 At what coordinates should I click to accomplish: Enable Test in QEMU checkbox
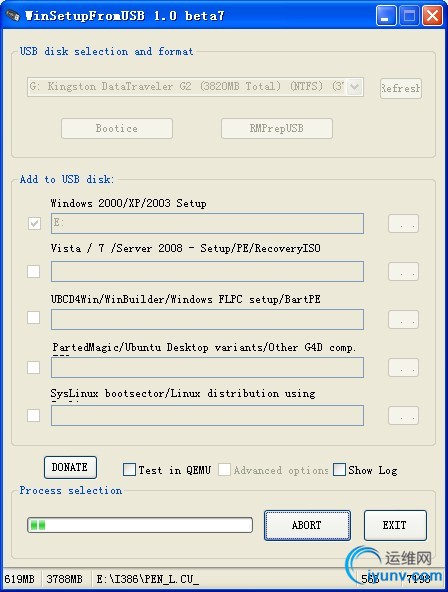(129, 470)
